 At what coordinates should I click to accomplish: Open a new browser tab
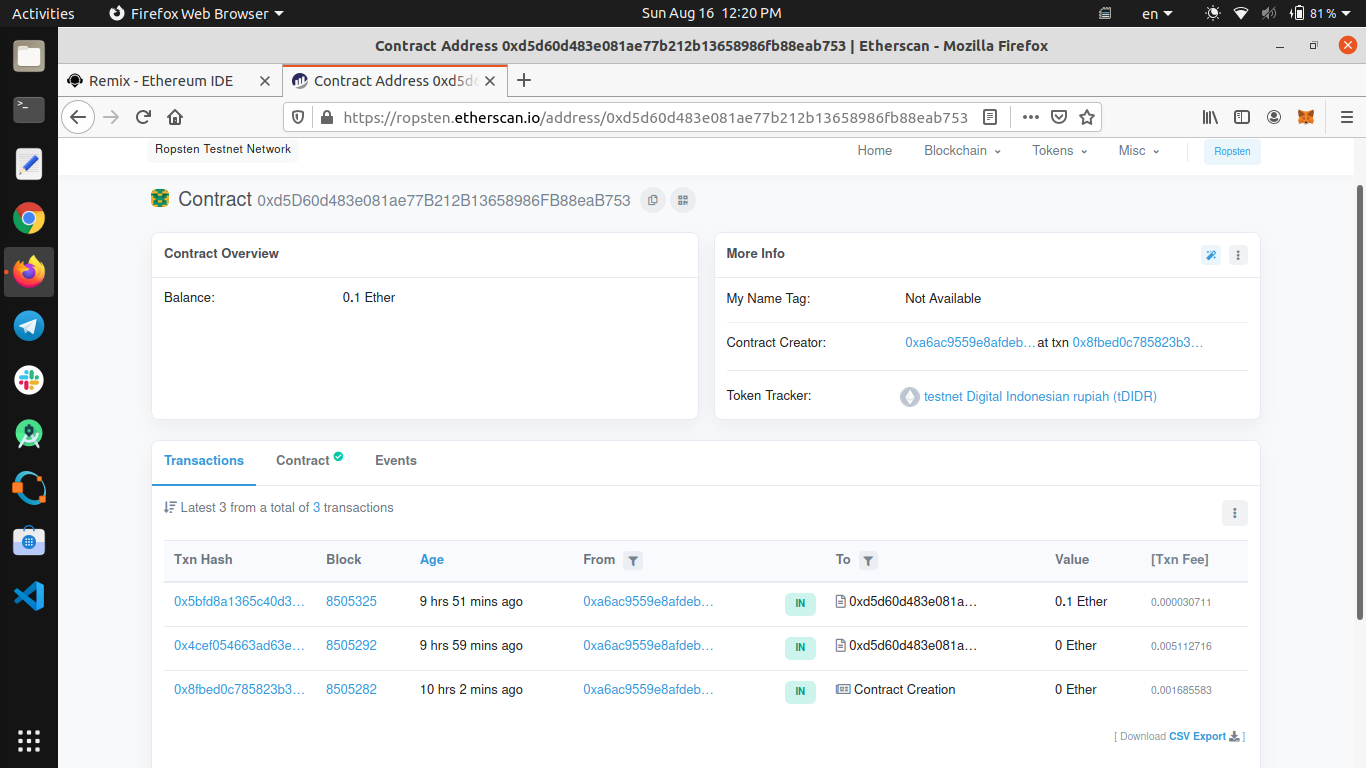coord(523,81)
